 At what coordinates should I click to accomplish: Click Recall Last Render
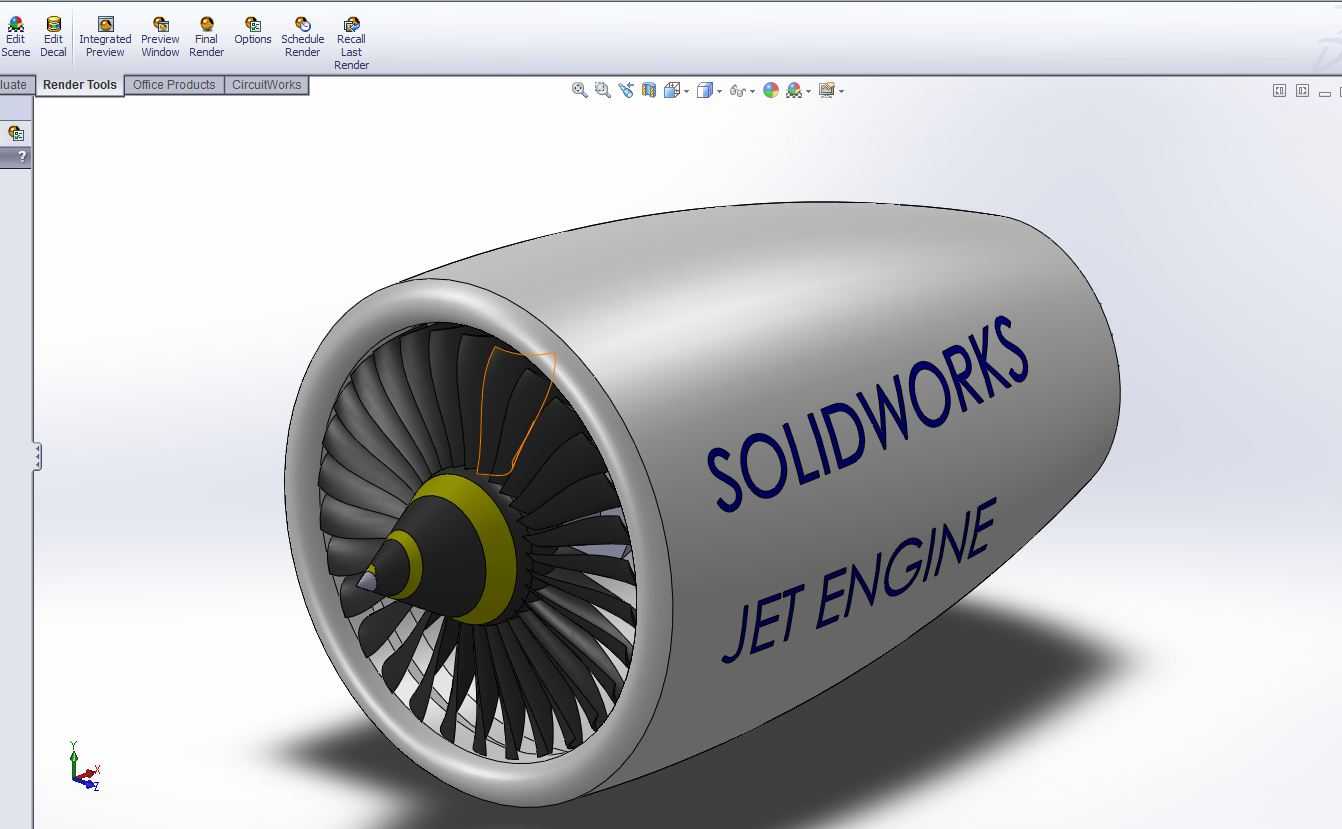(x=352, y=43)
